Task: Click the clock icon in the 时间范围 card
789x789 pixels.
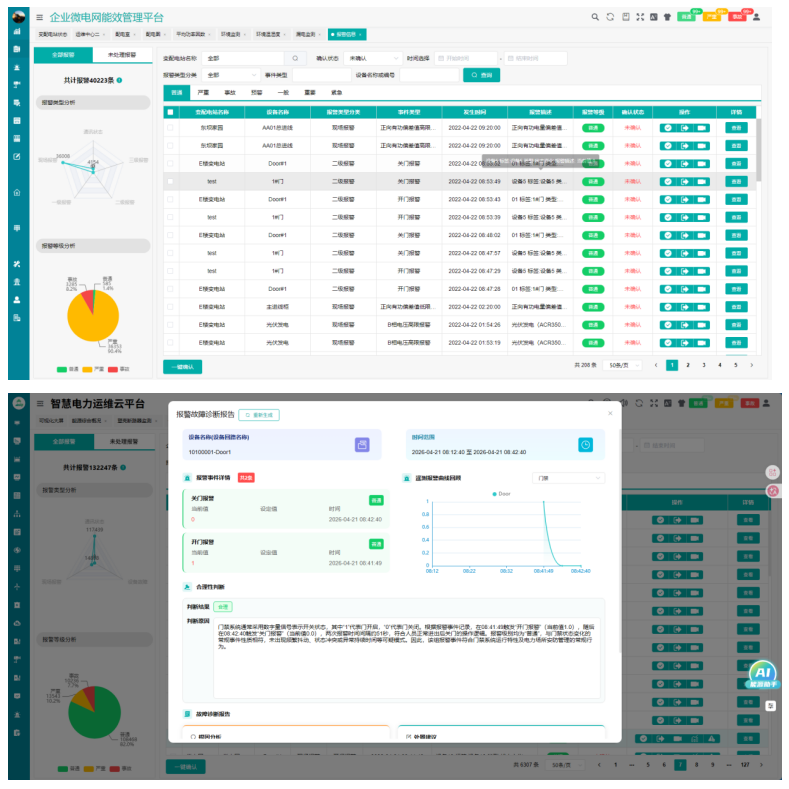Action: tap(585, 445)
